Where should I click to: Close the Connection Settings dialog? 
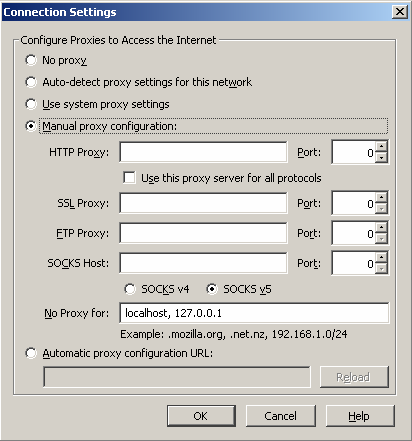coord(400,12)
